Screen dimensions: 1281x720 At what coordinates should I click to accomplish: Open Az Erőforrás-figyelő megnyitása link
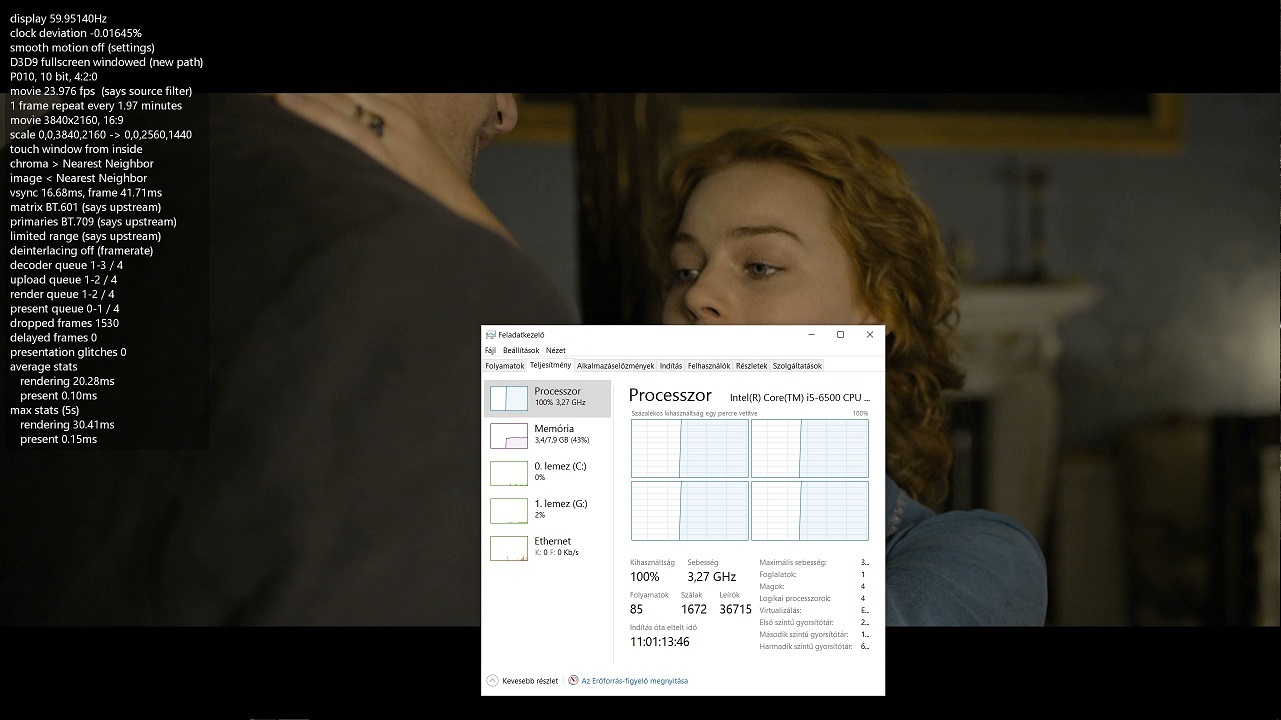click(634, 681)
